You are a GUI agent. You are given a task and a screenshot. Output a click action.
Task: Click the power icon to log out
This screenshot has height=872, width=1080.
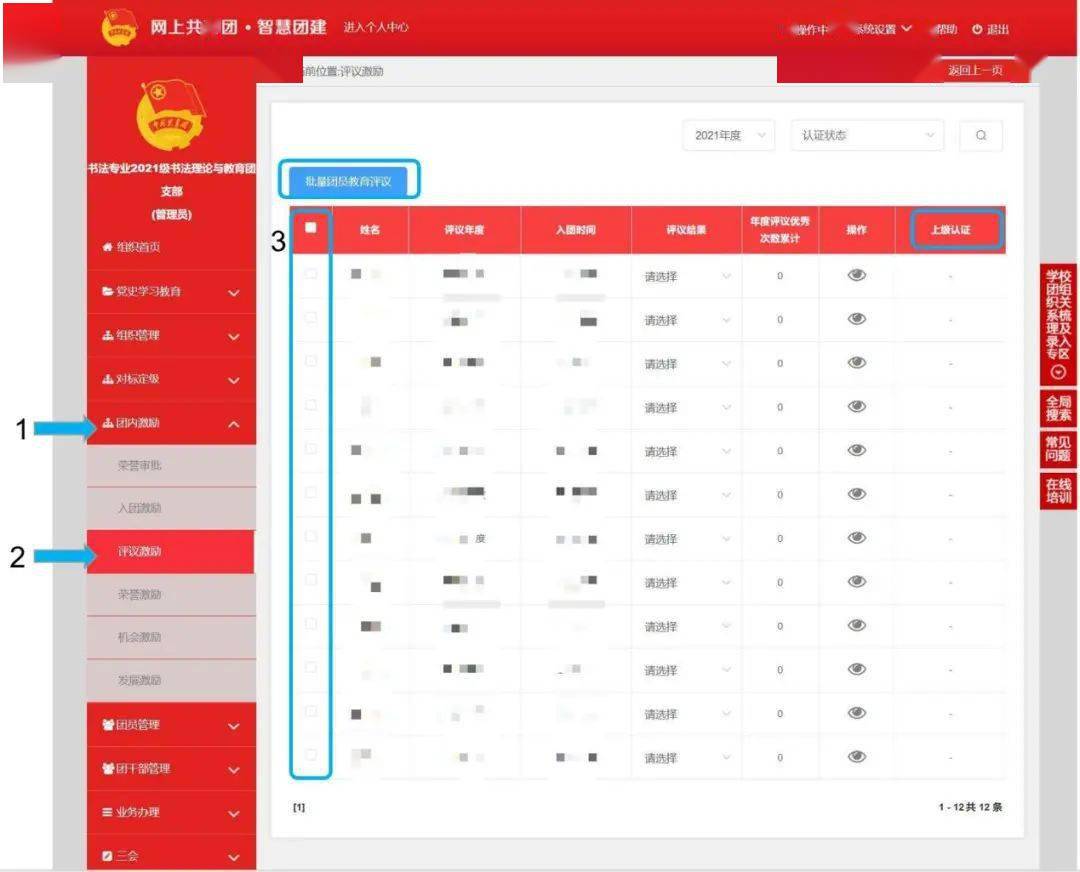(x=975, y=29)
